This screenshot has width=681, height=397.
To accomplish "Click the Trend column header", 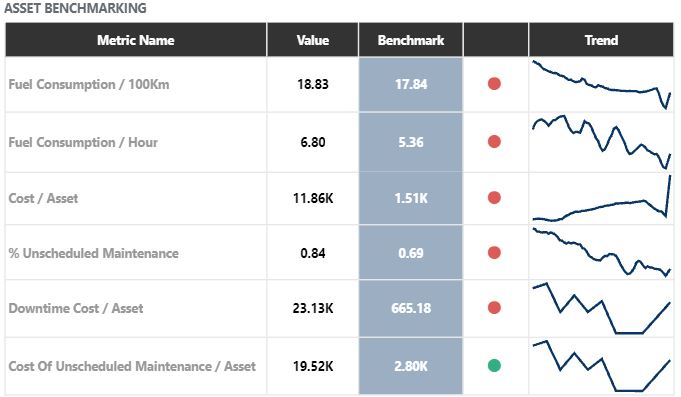I will pos(601,40).
